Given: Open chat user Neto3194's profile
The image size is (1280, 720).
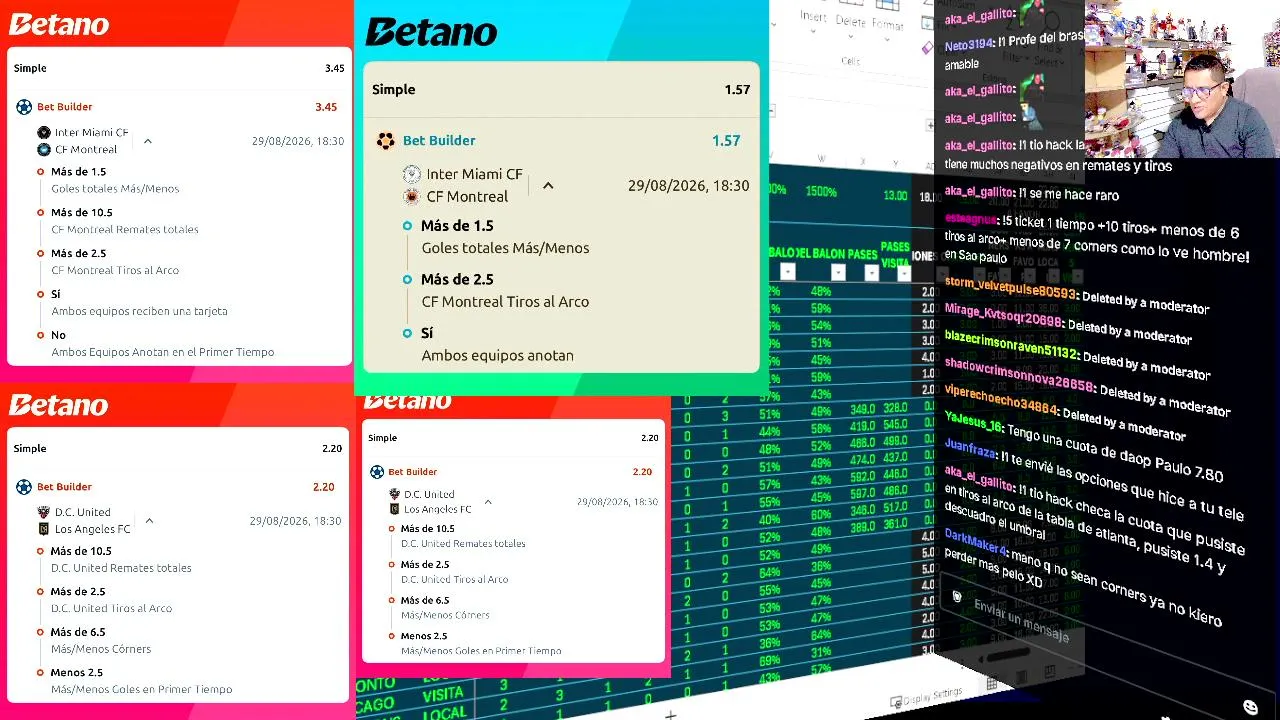Looking at the screenshot, I should pos(970,46).
